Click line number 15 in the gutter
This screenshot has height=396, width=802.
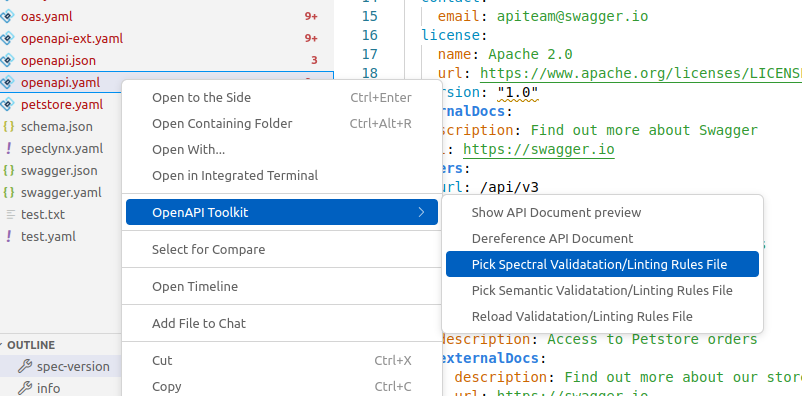(x=369, y=16)
